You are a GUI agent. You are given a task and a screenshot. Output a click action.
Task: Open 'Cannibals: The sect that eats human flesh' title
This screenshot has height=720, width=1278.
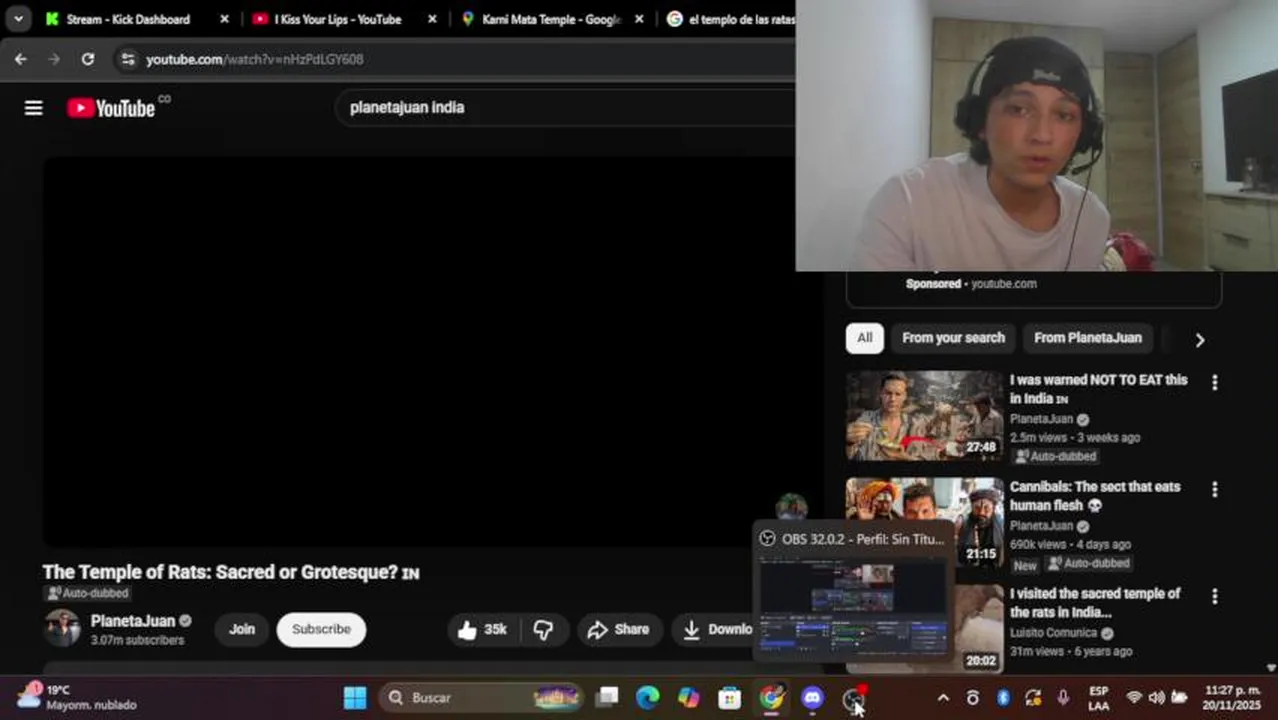[1095, 496]
